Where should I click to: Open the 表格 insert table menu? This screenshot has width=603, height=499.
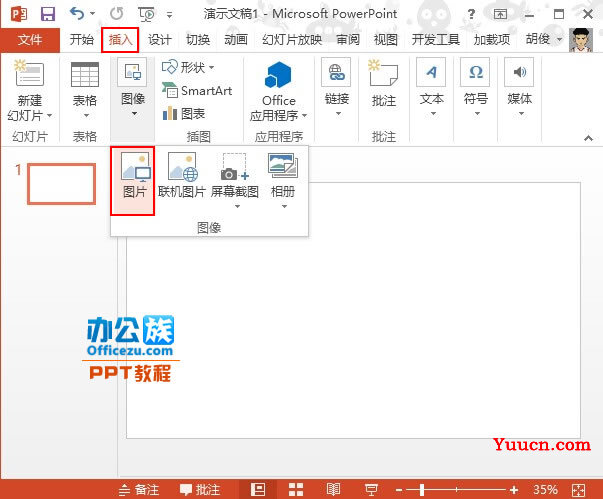point(85,90)
